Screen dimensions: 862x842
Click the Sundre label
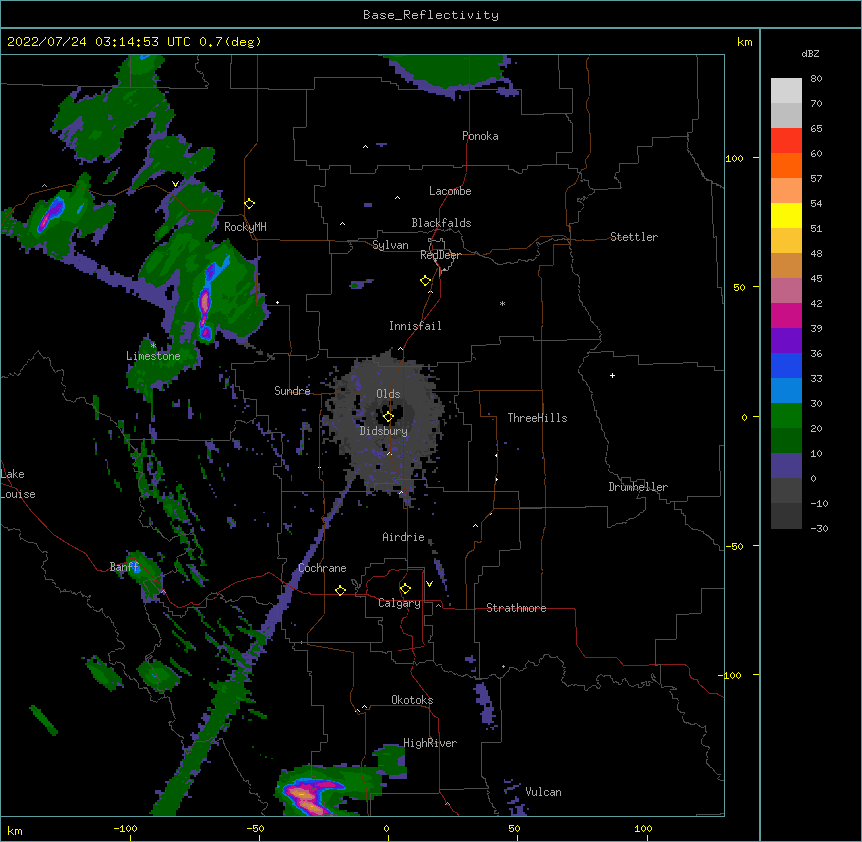[x=292, y=391]
